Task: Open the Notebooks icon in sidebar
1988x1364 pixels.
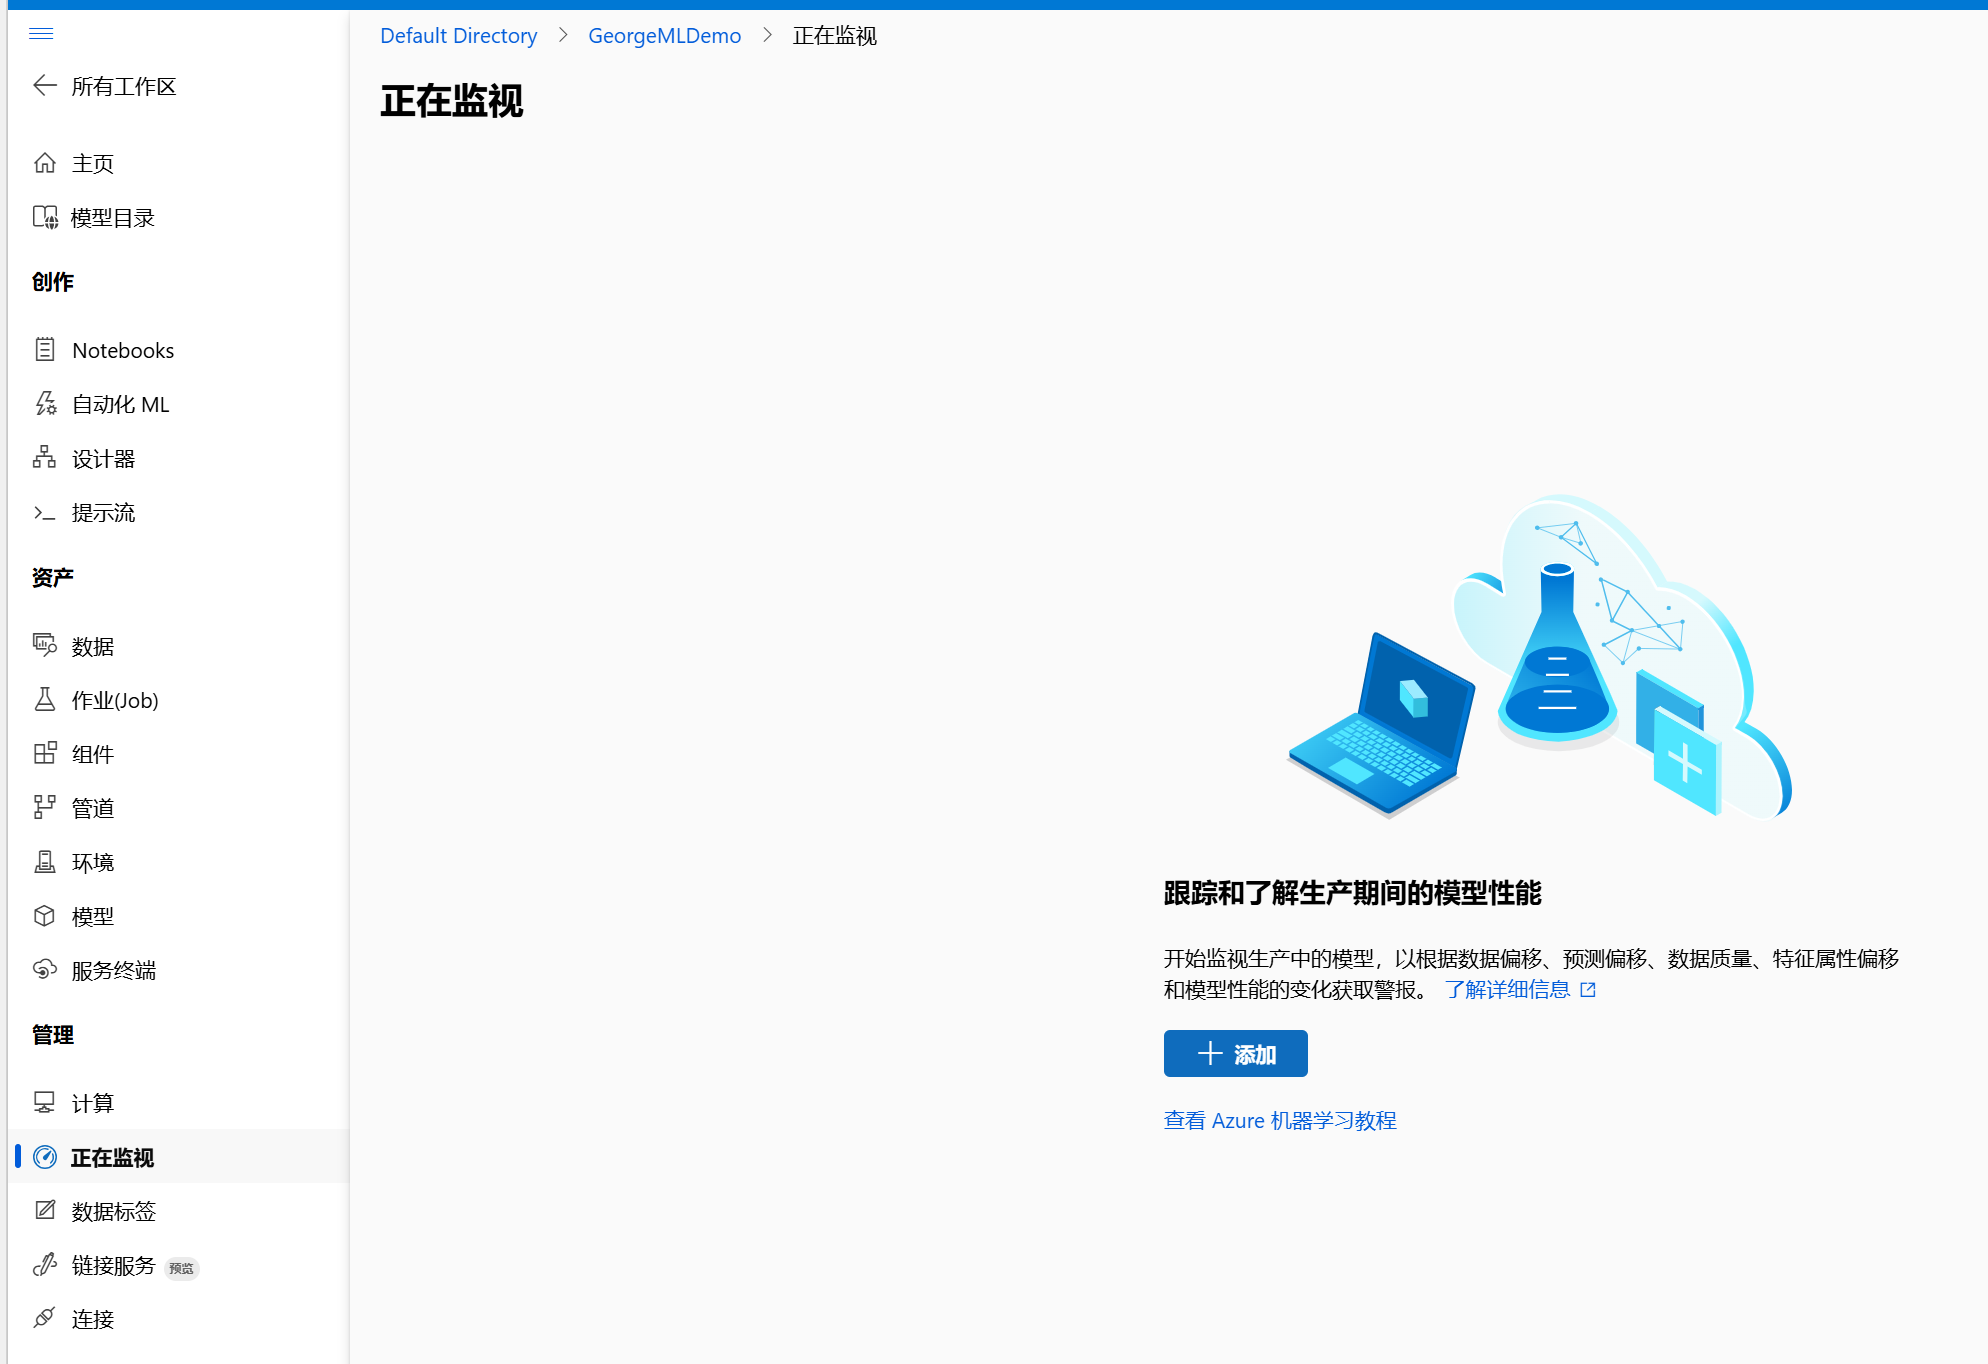Action: coord(45,350)
